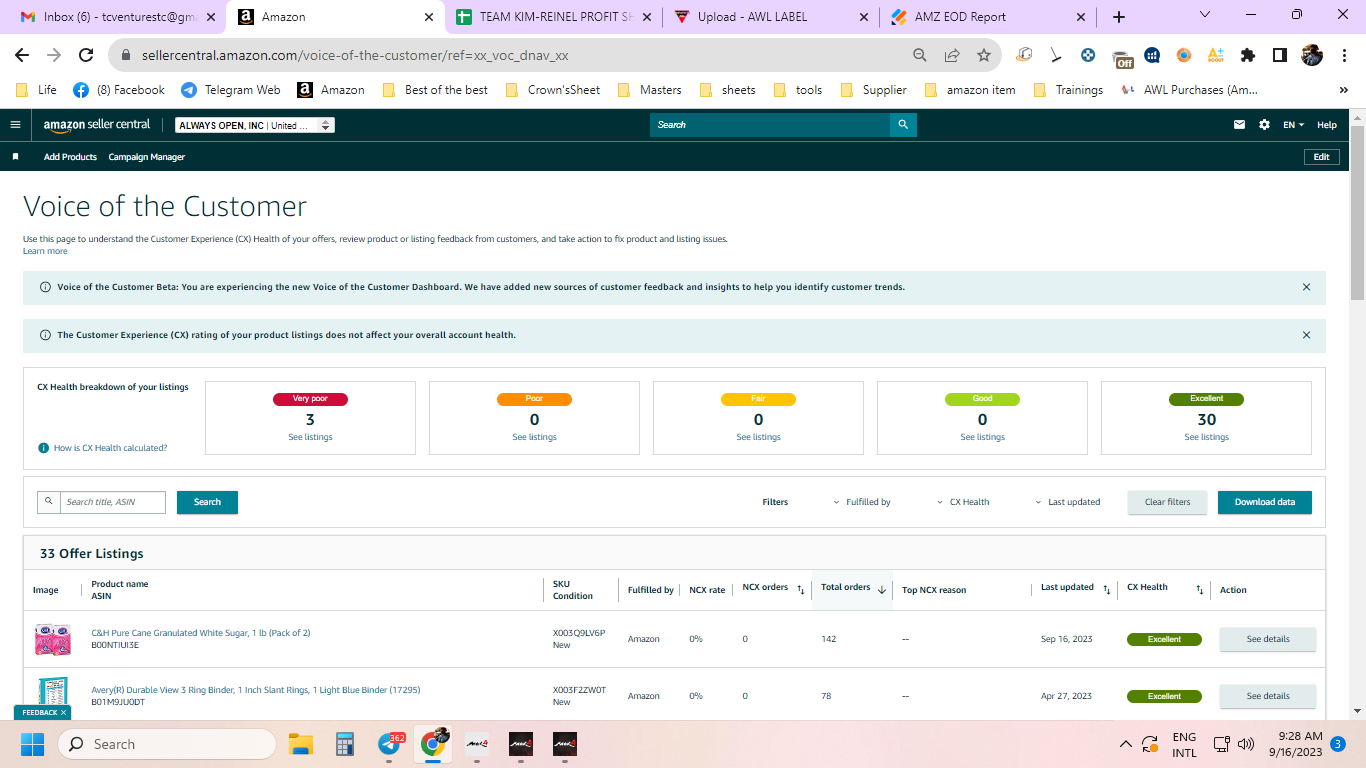This screenshot has width=1366, height=768.
Task: Click the teal Search button beside ASIN field
Action: [207, 502]
